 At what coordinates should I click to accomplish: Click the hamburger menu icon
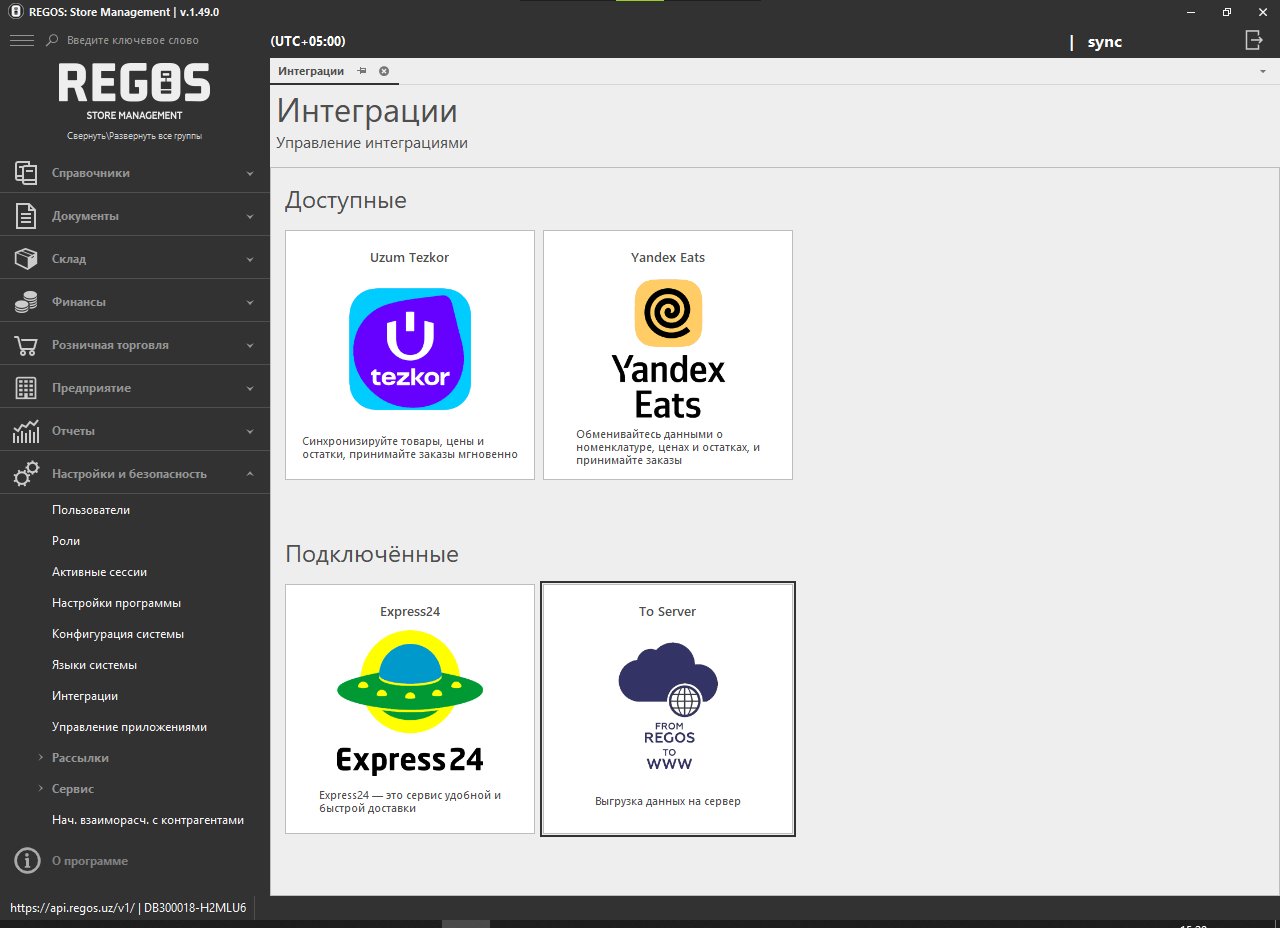click(x=21, y=40)
